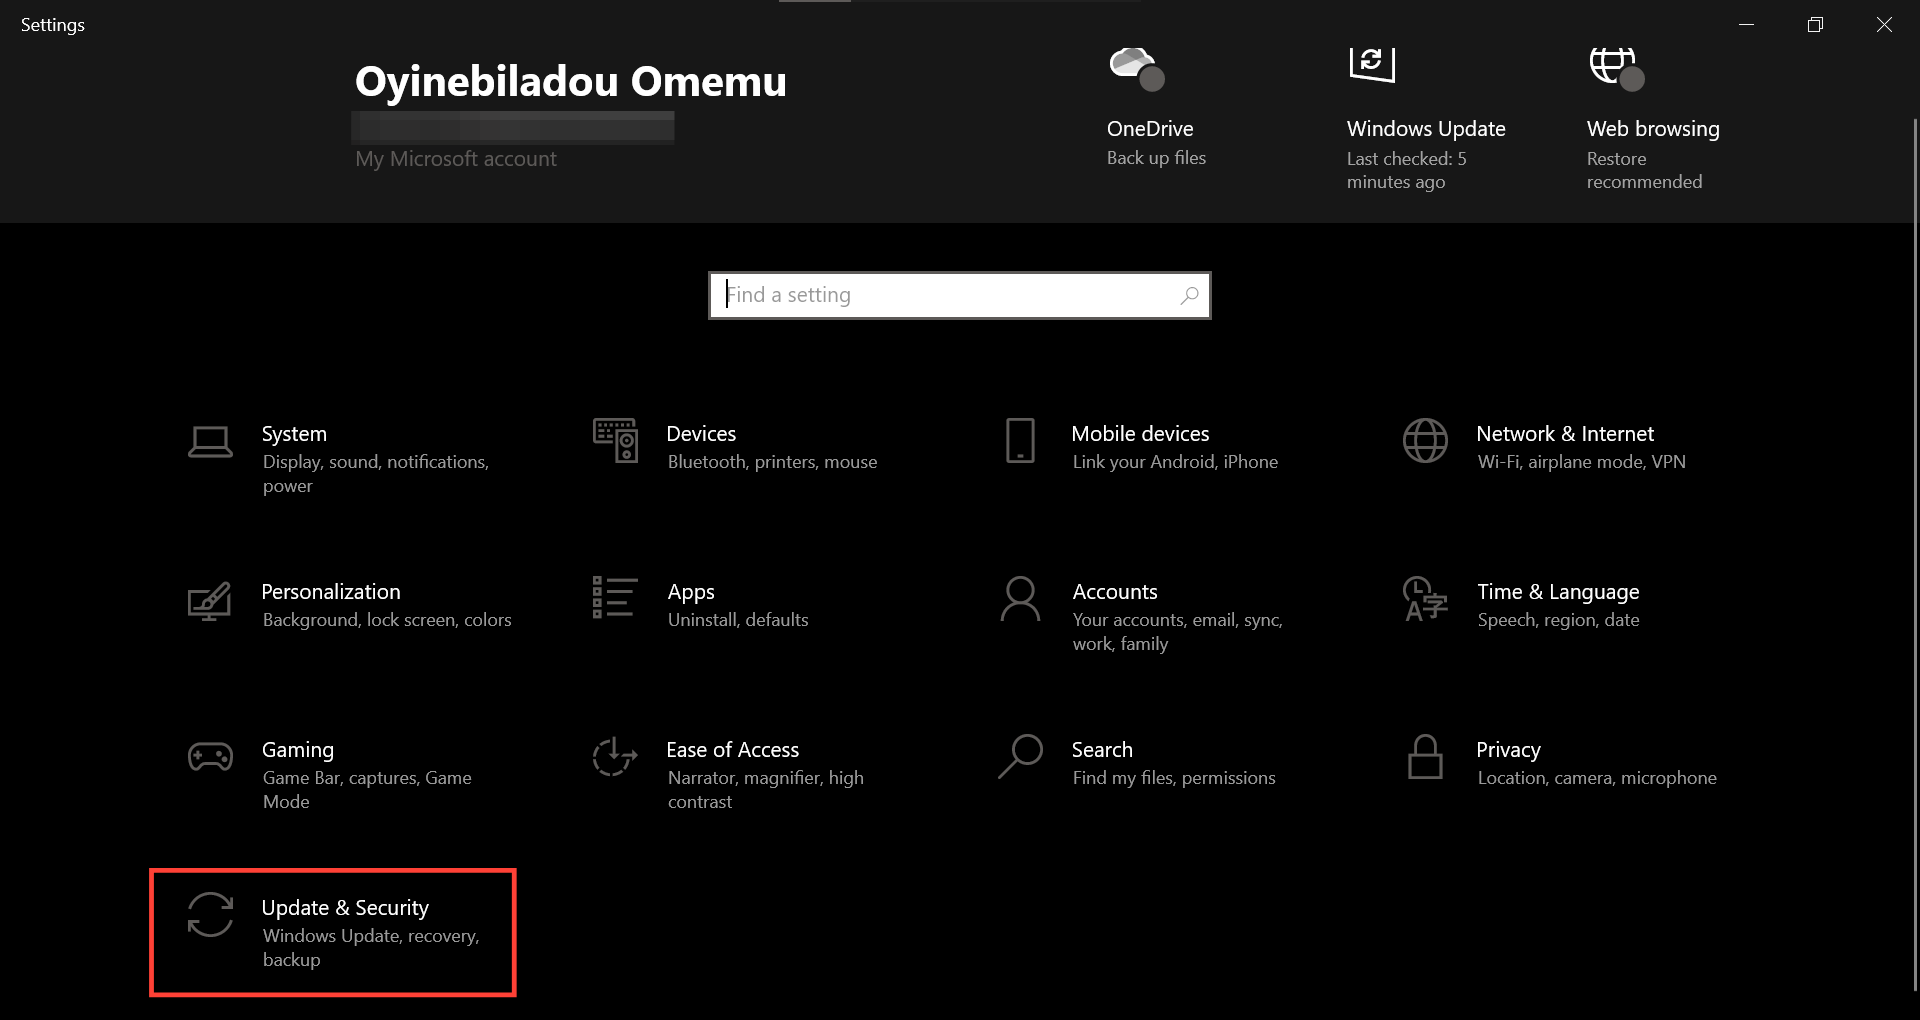Open Ease of Access title
This screenshot has height=1020, width=1920.
[x=733, y=750]
